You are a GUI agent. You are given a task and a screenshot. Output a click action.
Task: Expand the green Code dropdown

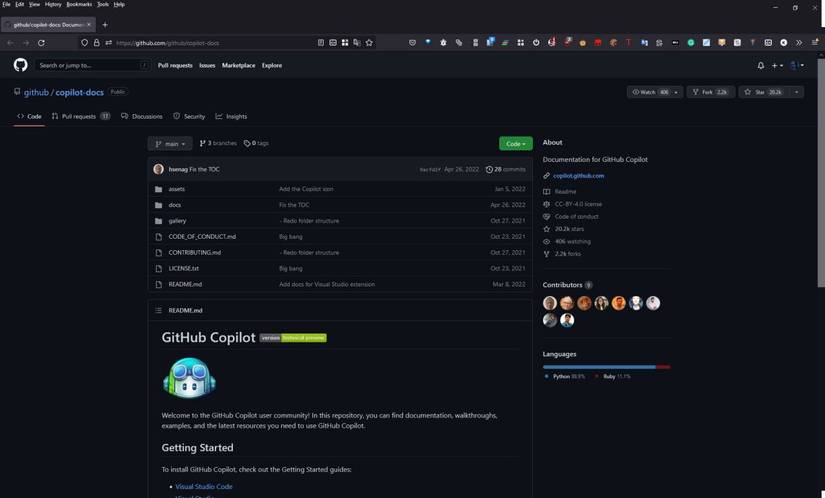(516, 144)
